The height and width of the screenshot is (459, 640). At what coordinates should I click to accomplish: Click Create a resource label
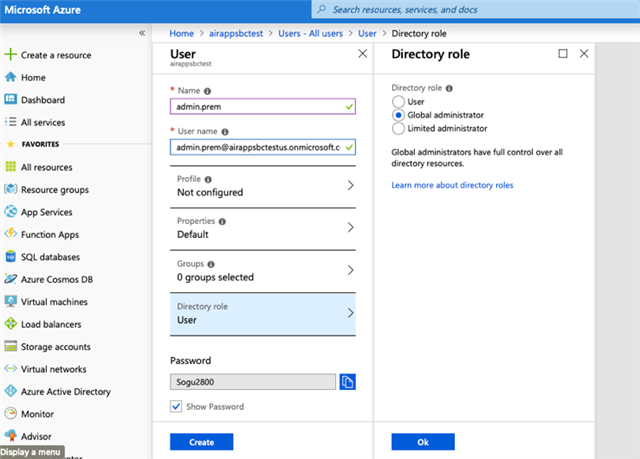pyautogui.click(x=56, y=55)
